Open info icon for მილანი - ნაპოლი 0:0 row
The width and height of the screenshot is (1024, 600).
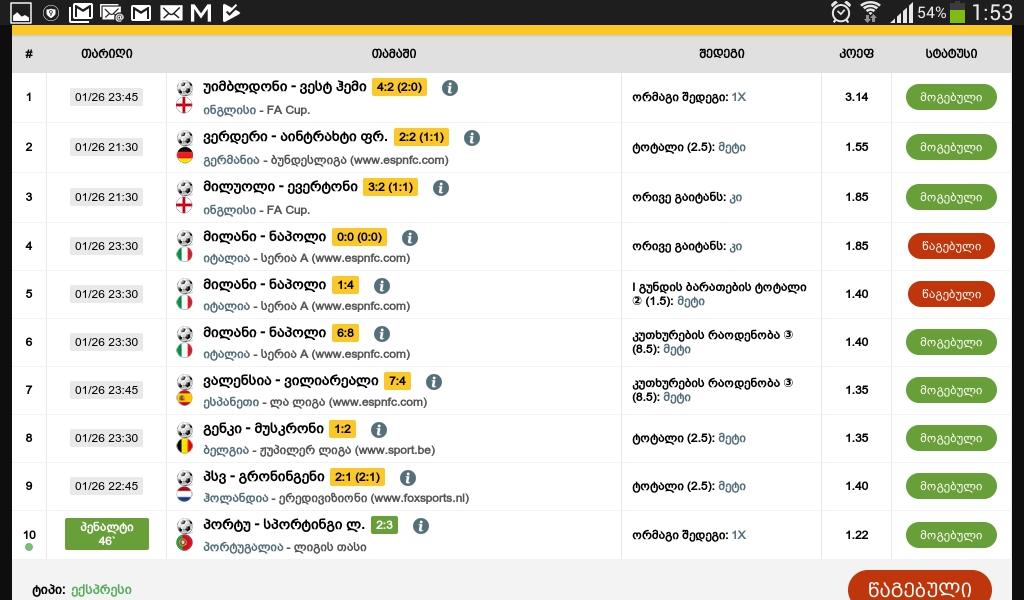click(409, 238)
